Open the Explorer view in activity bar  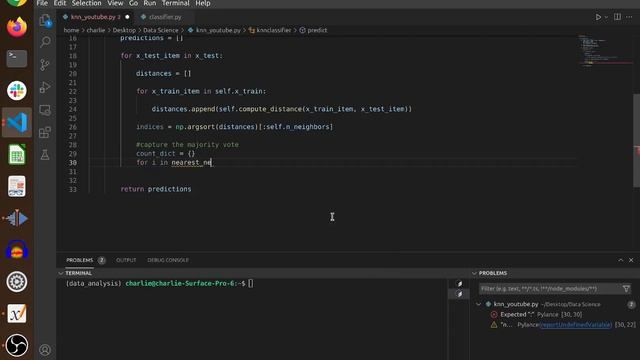[x=45, y=20]
